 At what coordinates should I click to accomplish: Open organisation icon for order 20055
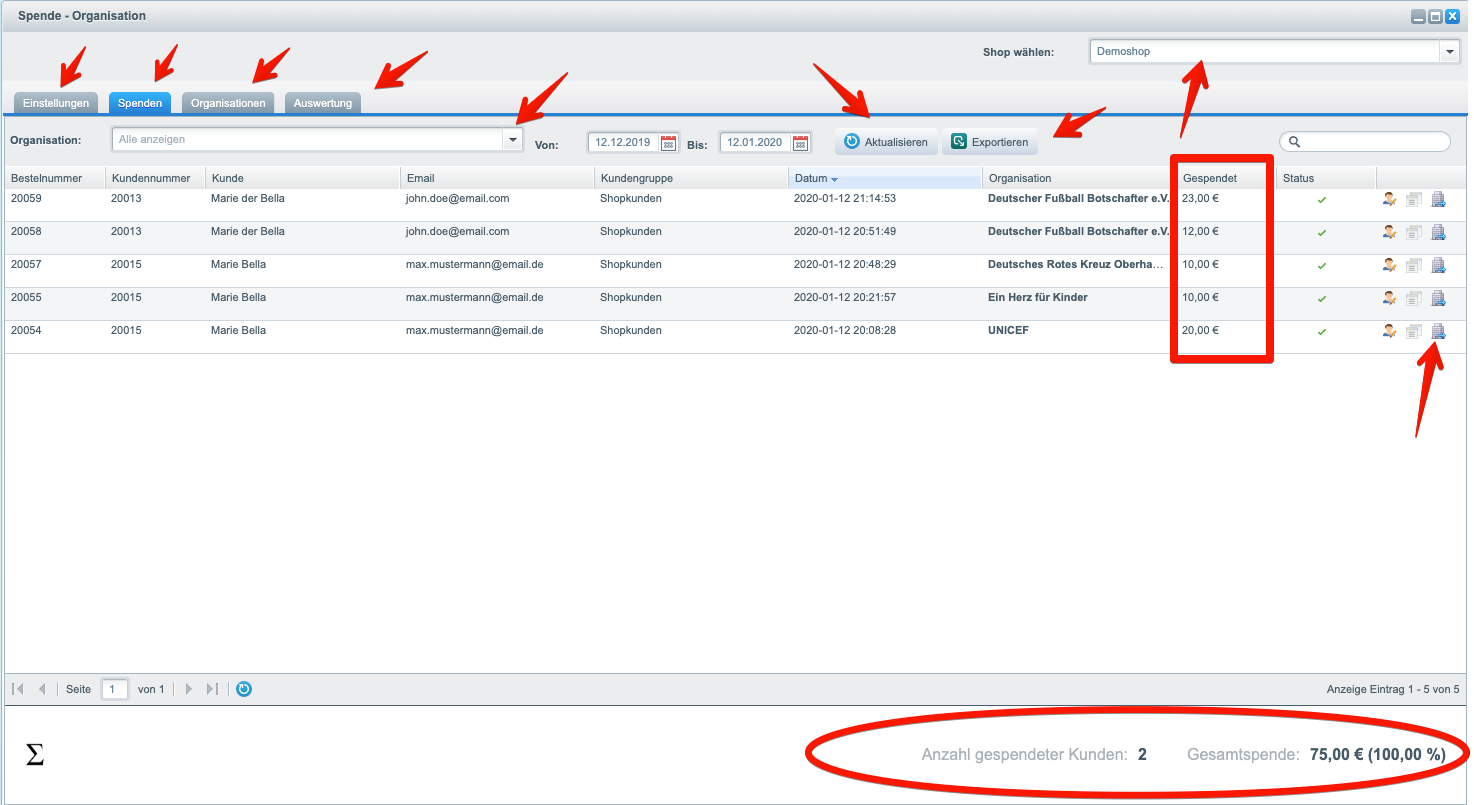1438,299
